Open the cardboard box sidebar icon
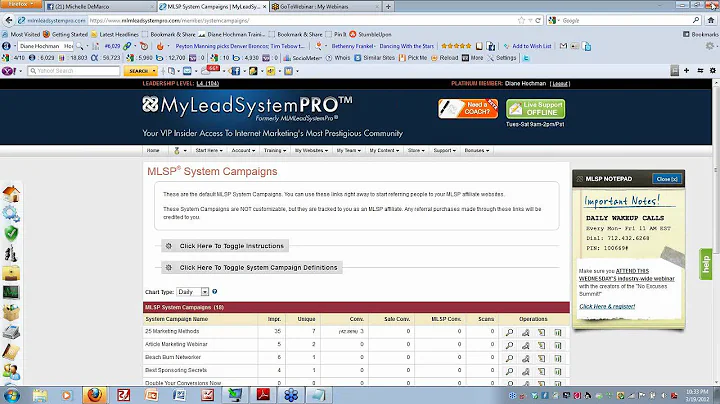The width and height of the screenshot is (720, 404). pyautogui.click(x=11, y=312)
